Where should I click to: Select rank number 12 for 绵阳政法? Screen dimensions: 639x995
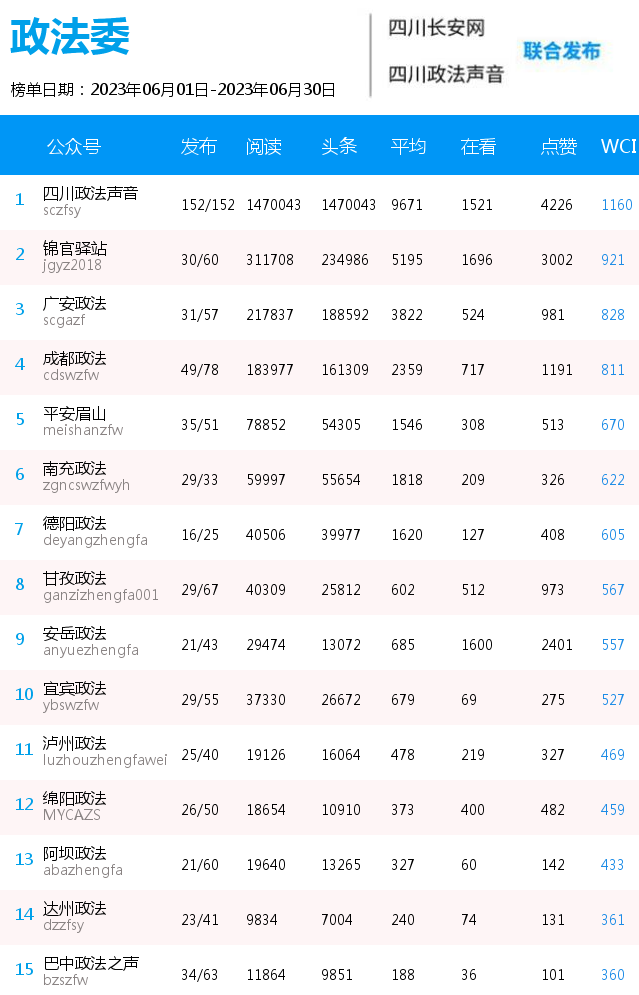pyautogui.click(x=24, y=805)
